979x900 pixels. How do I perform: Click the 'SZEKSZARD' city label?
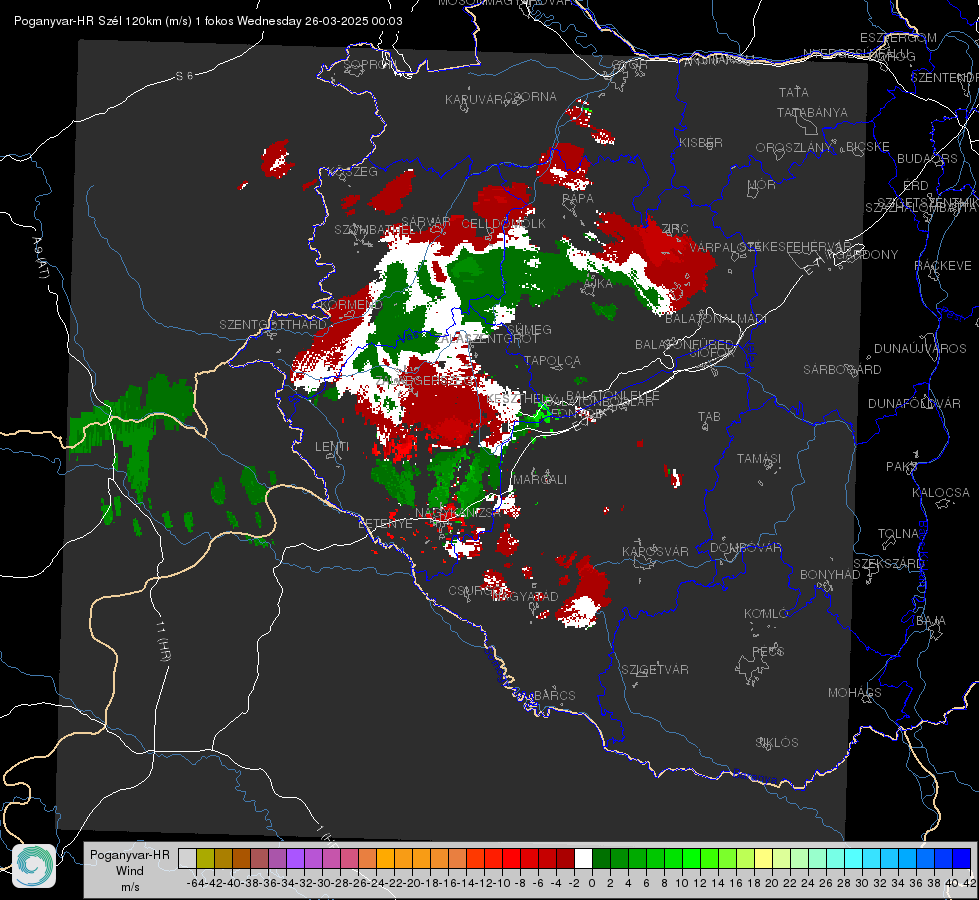889,564
